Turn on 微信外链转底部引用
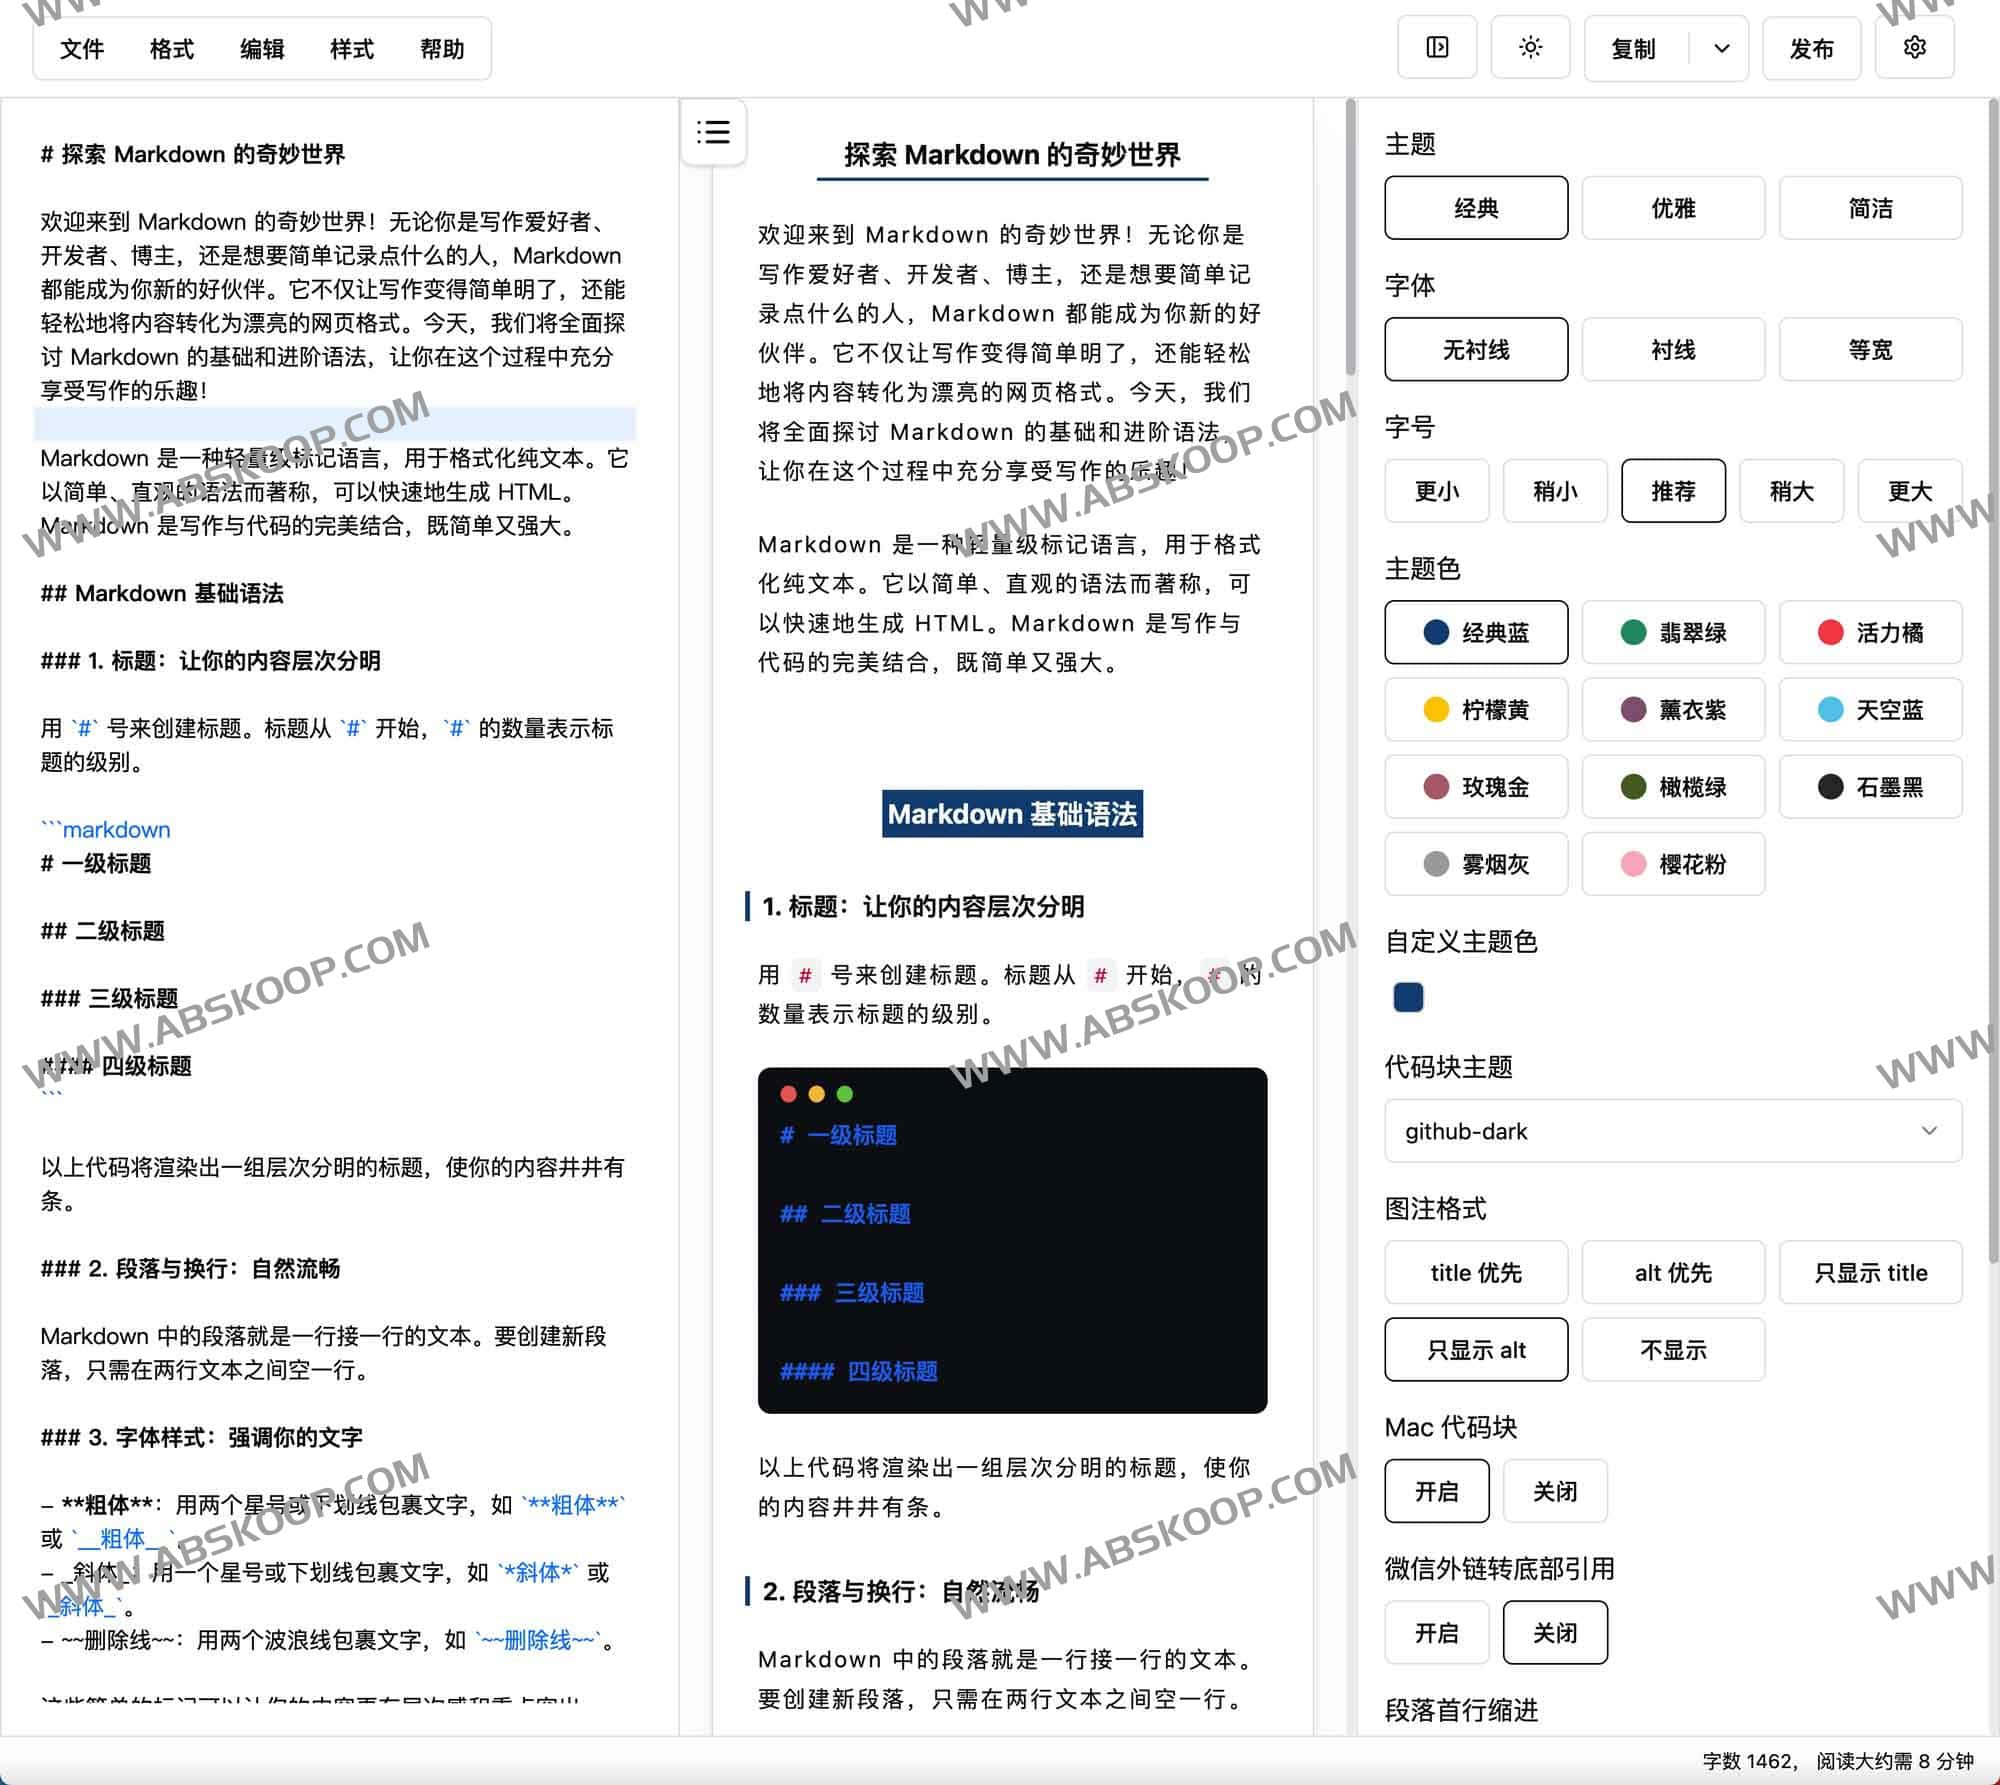The image size is (2000, 1785). tap(1436, 1632)
